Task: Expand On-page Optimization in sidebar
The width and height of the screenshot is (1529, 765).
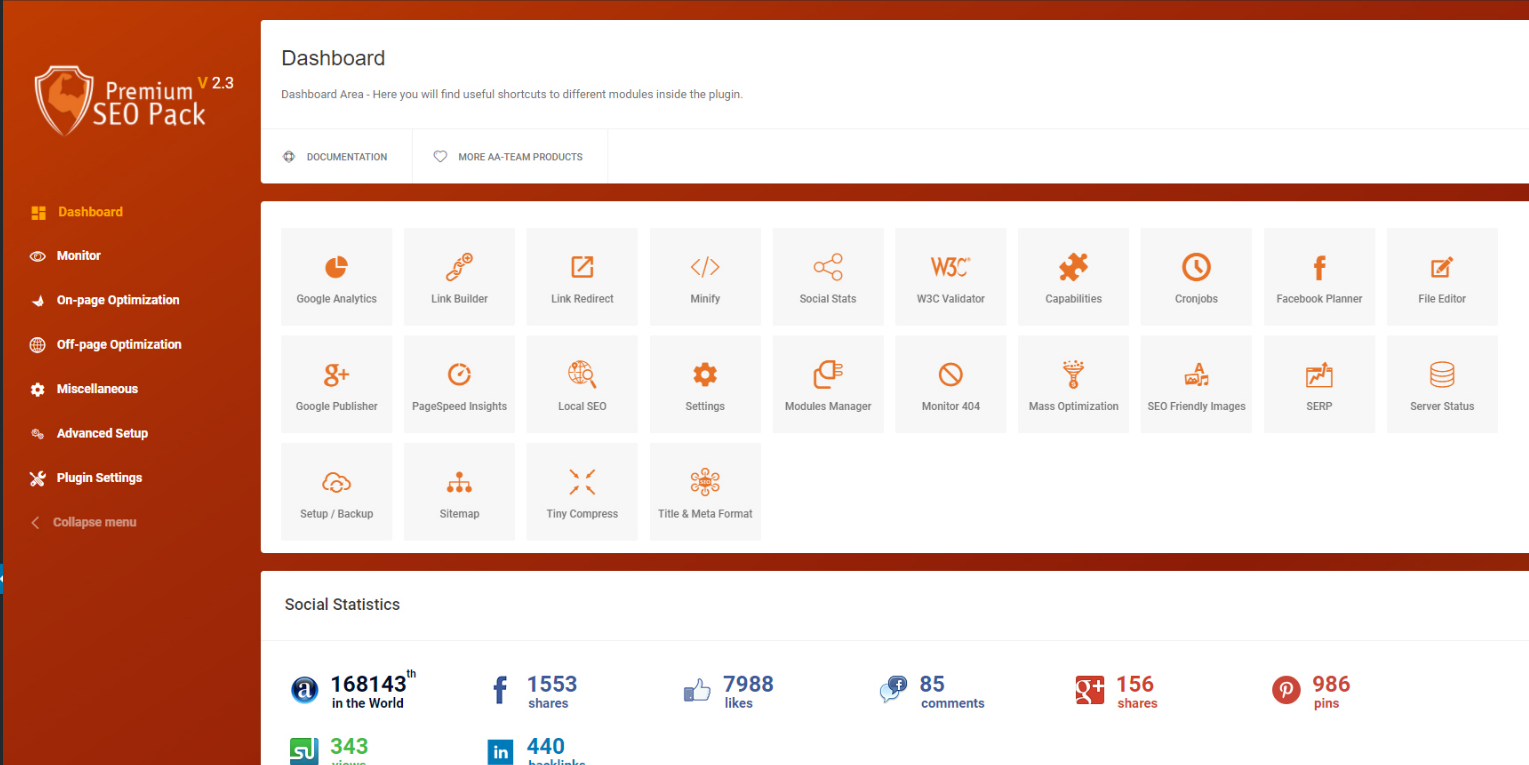Action: 117,300
